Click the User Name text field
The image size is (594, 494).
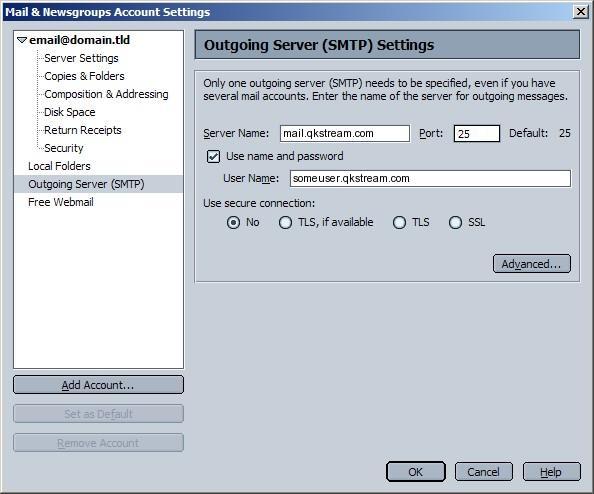430,178
